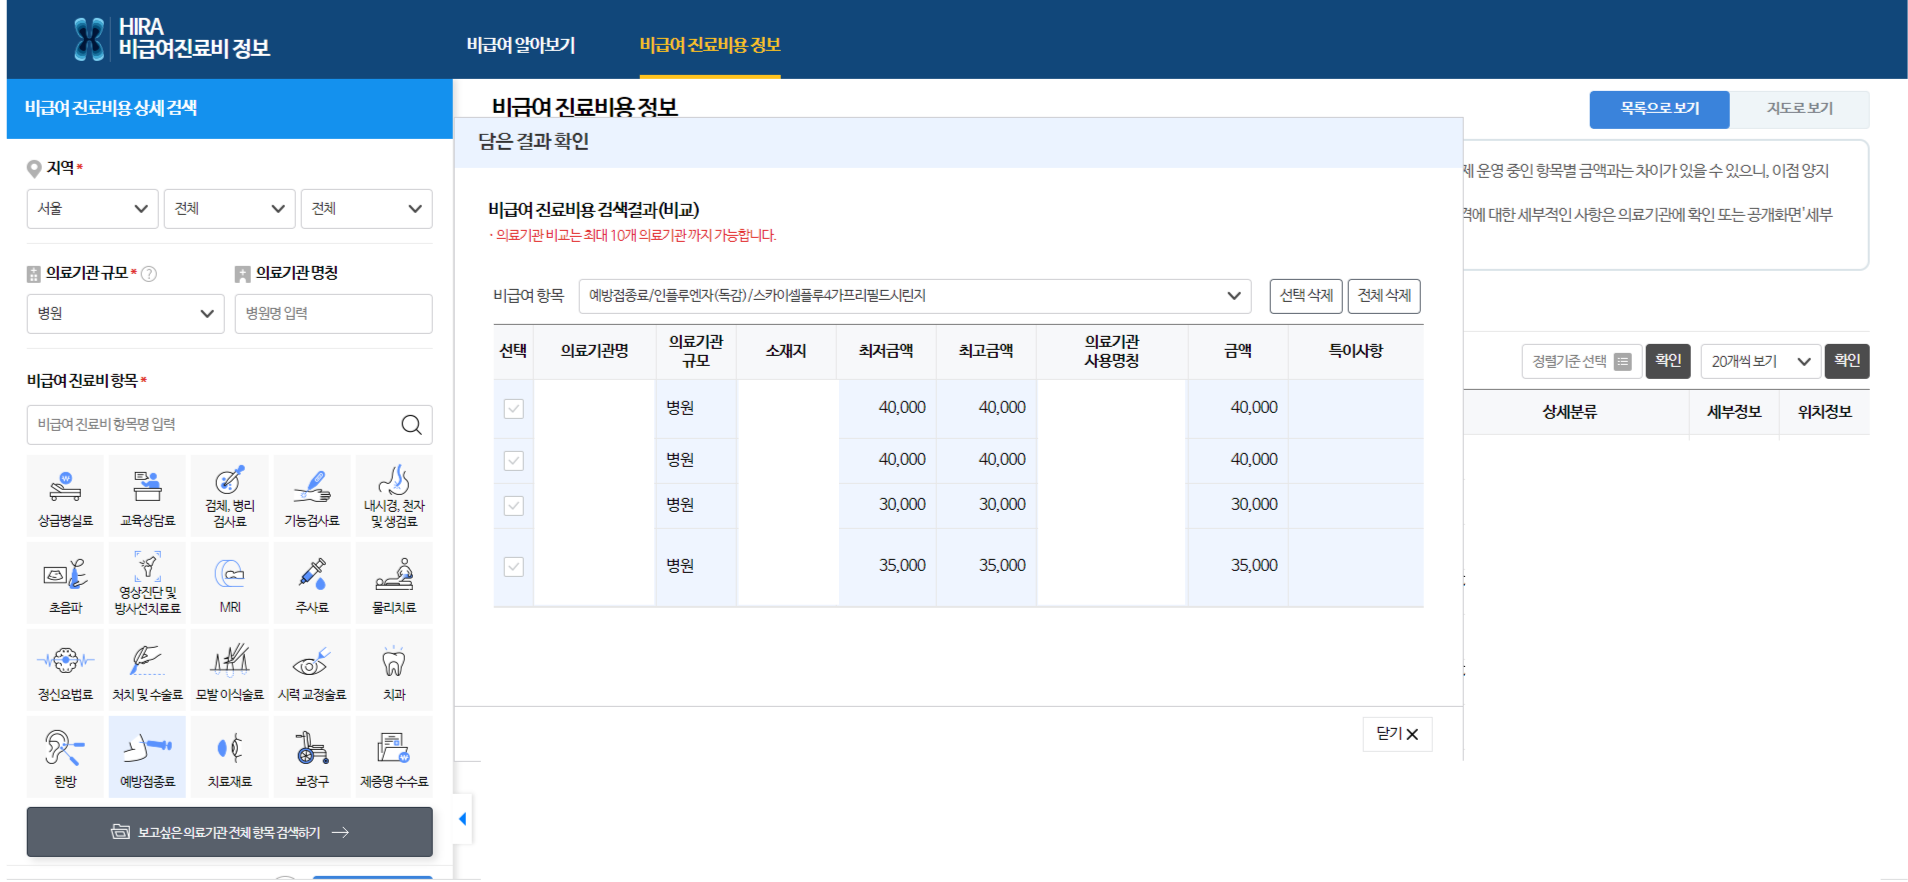Click the 상세분류 column header in background table
Screen dimensions: 1908x882
pos(1570,412)
